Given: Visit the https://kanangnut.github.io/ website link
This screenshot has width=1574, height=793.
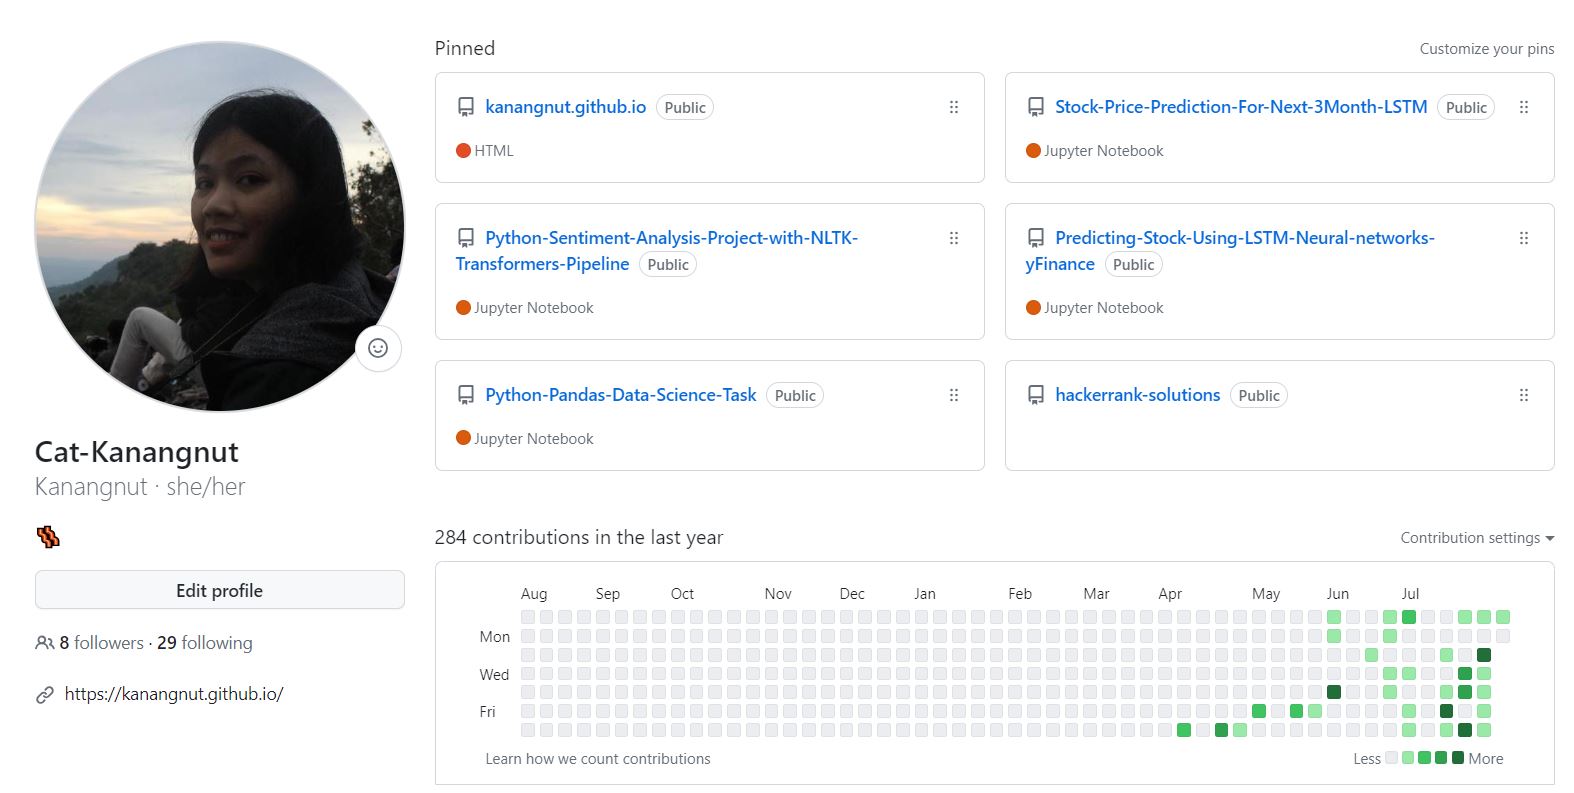Looking at the screenshot, I should click(x=174, y=694).
